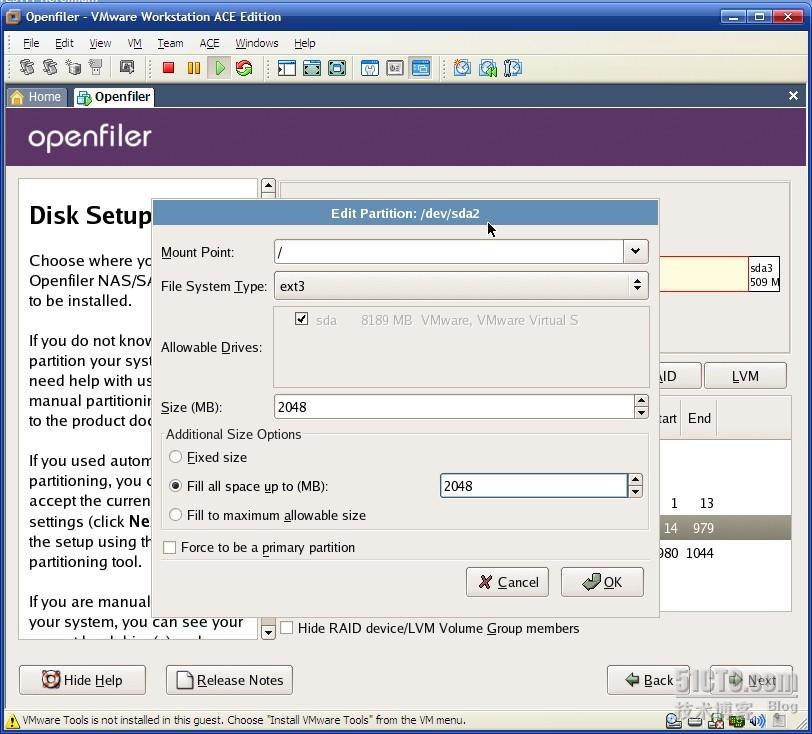The image size is (812, 734).
Task: Select the partition row ending at 1044
Action: 725,553
